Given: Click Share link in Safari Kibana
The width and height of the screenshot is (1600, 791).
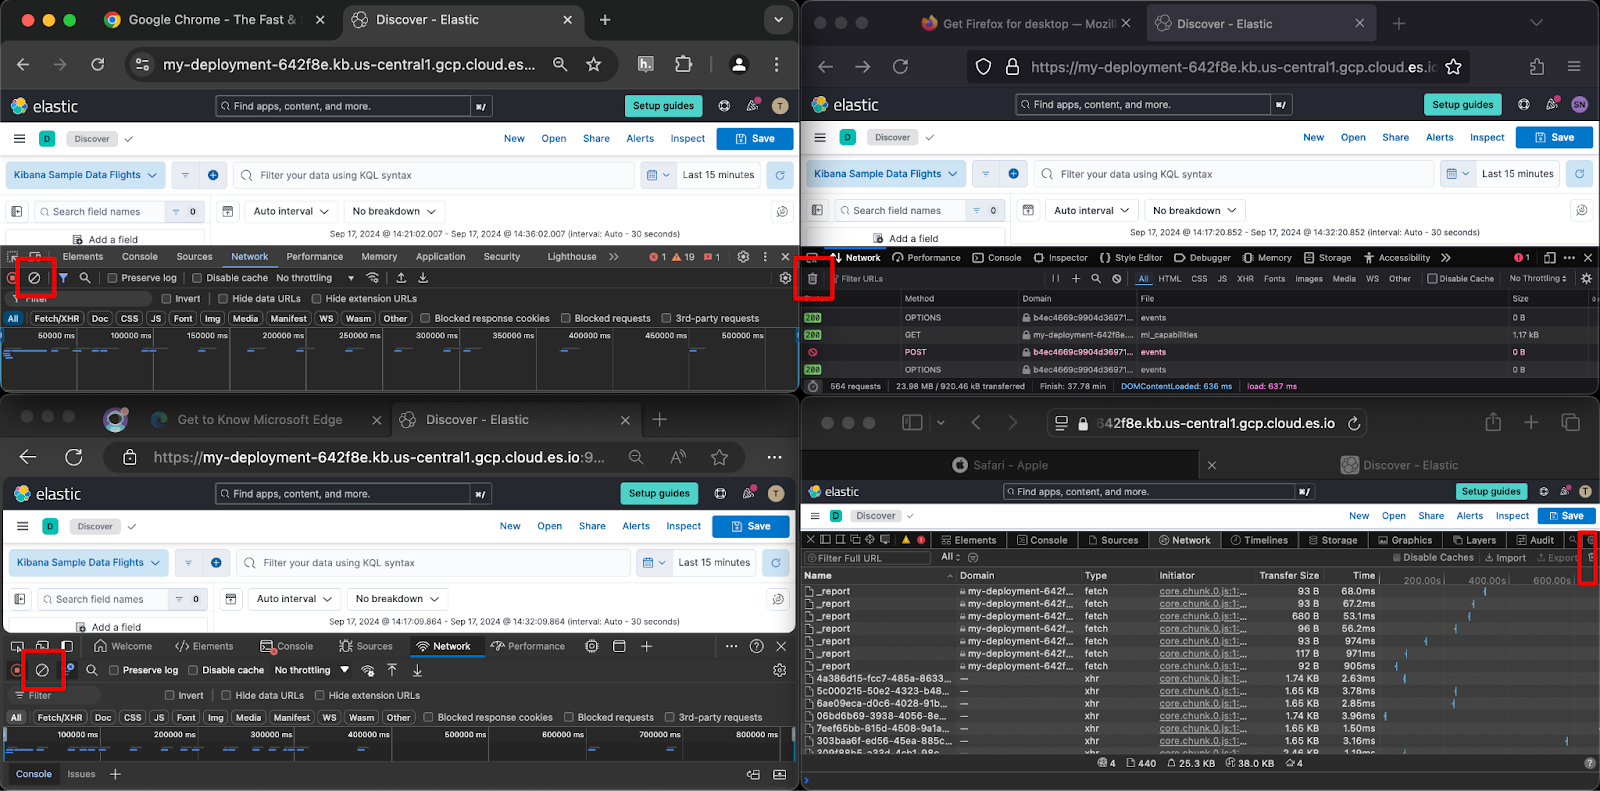Looking at the screenshot, I should point(1431,516).
